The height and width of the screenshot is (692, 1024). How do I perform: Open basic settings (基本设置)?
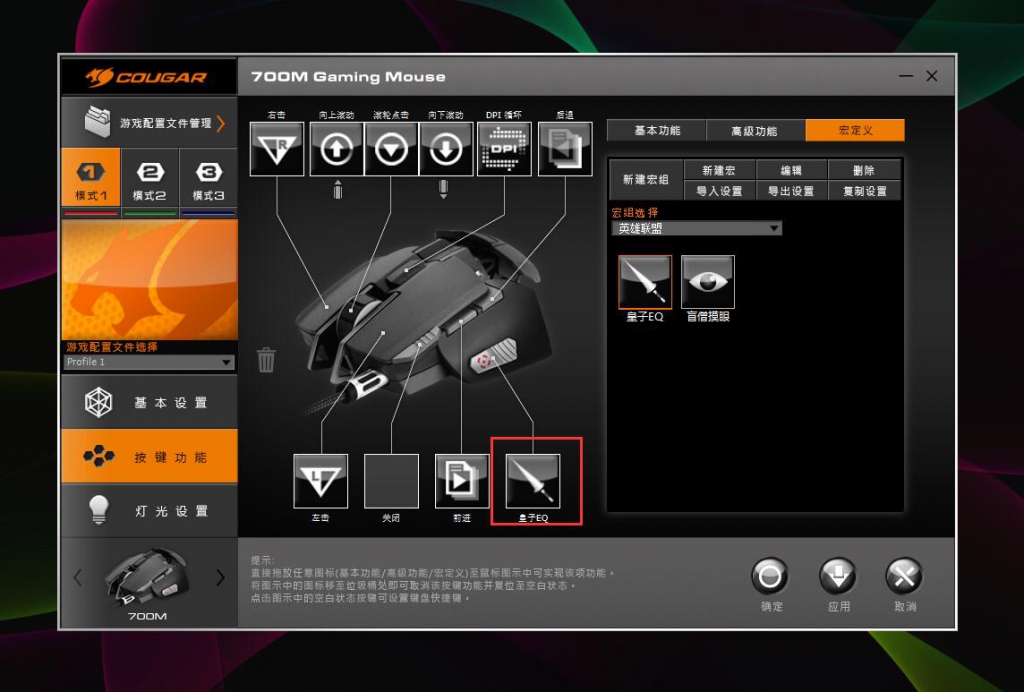[149, 402]
